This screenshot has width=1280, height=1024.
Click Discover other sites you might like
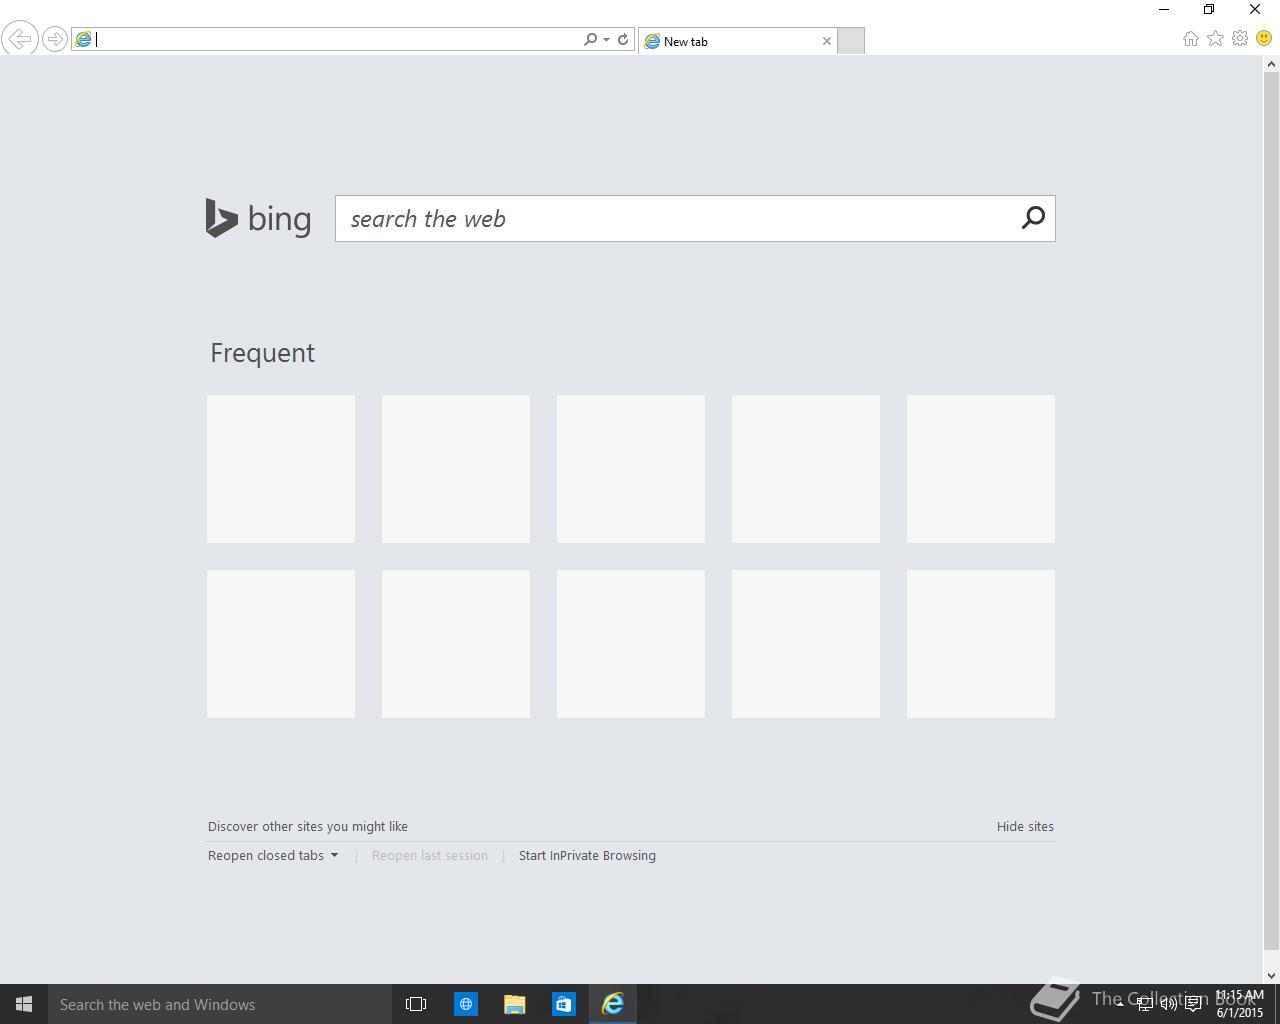click(308, 826)
